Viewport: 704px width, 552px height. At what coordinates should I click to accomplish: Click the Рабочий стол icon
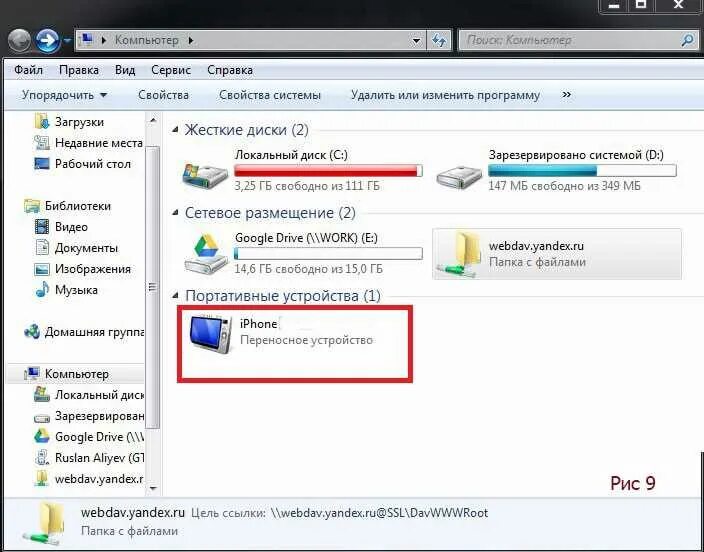coord(42,163)
